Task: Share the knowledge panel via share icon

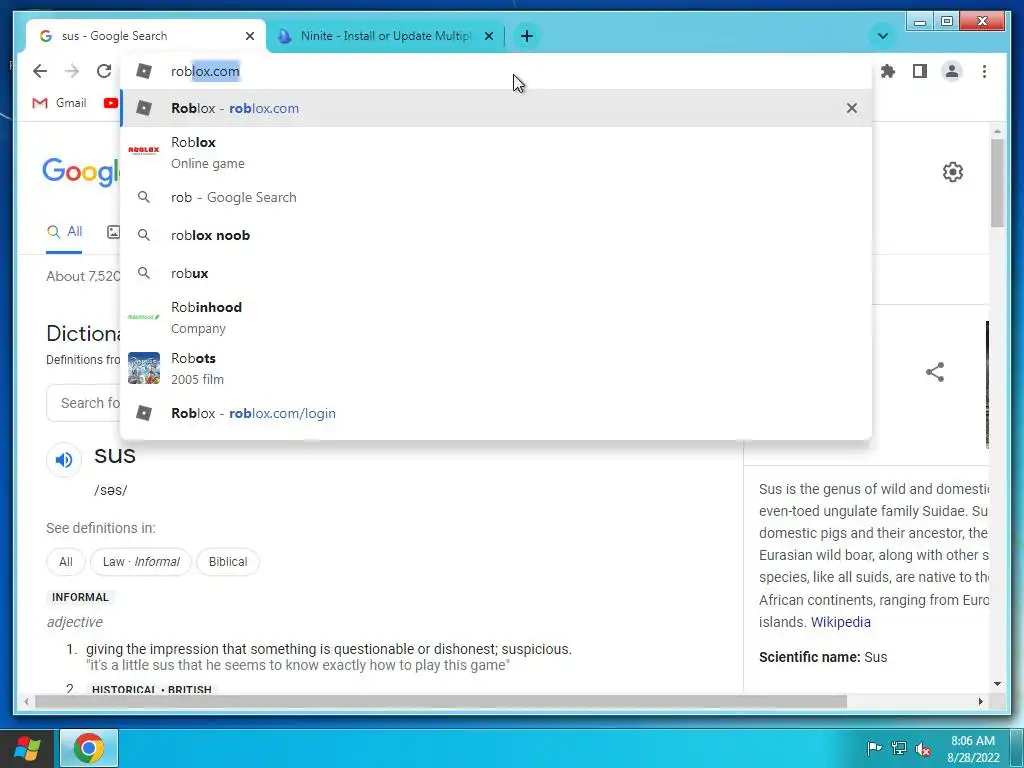Action: pos(935,372)
